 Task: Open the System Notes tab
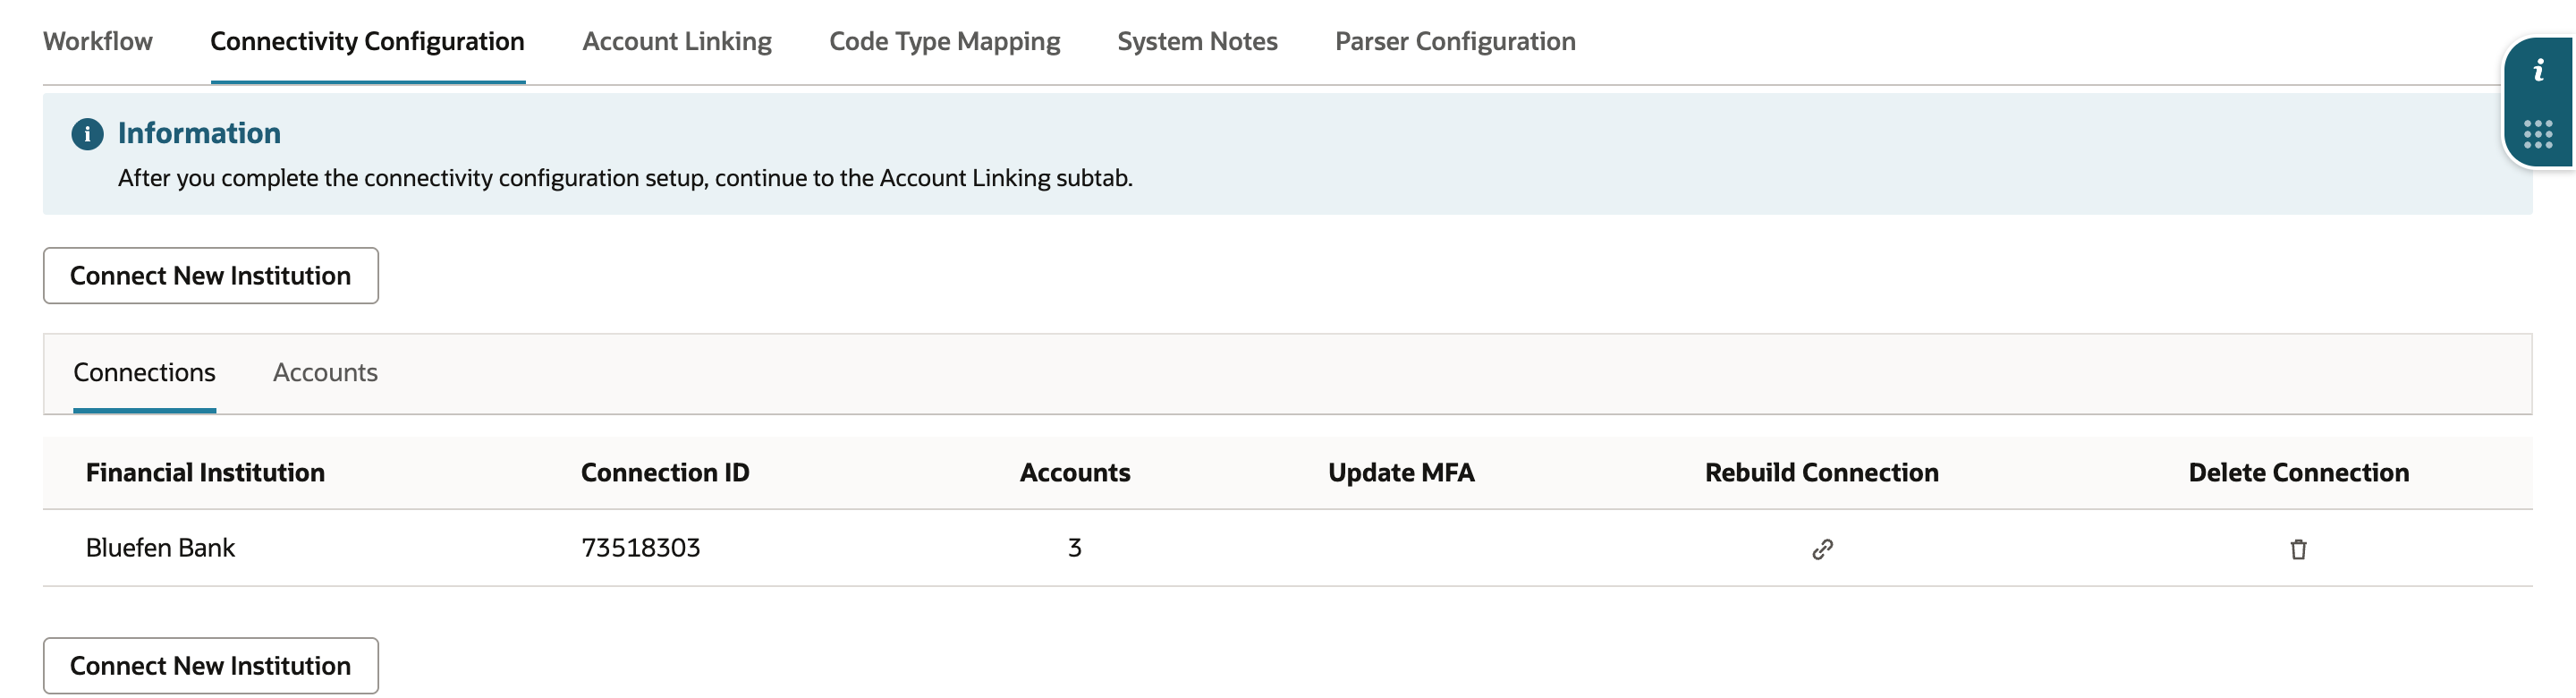coord(1197,41)
